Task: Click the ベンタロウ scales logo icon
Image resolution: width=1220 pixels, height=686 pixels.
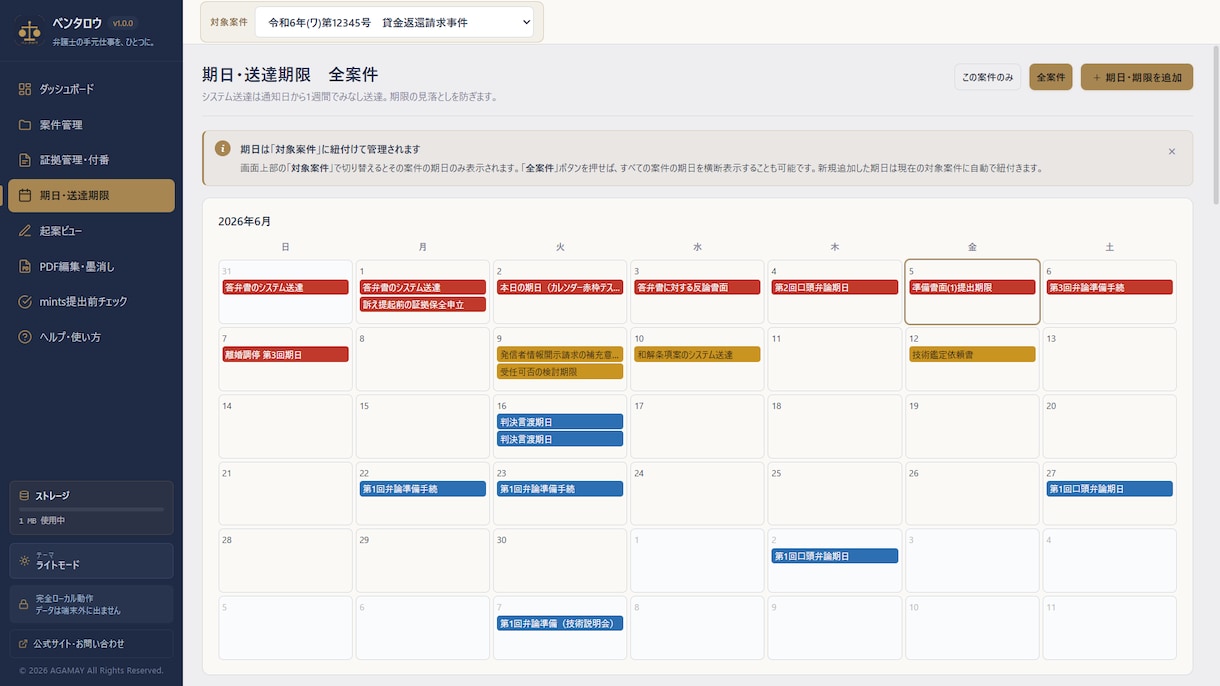Action: click(30, 32)
